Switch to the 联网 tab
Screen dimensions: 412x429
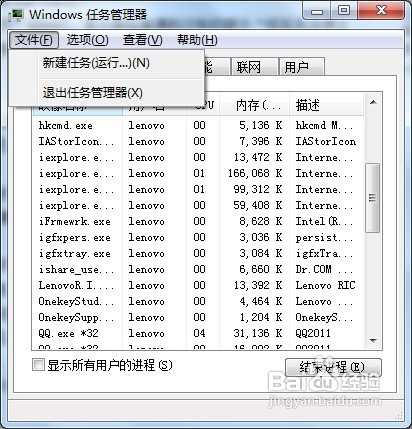click(255, 67)
